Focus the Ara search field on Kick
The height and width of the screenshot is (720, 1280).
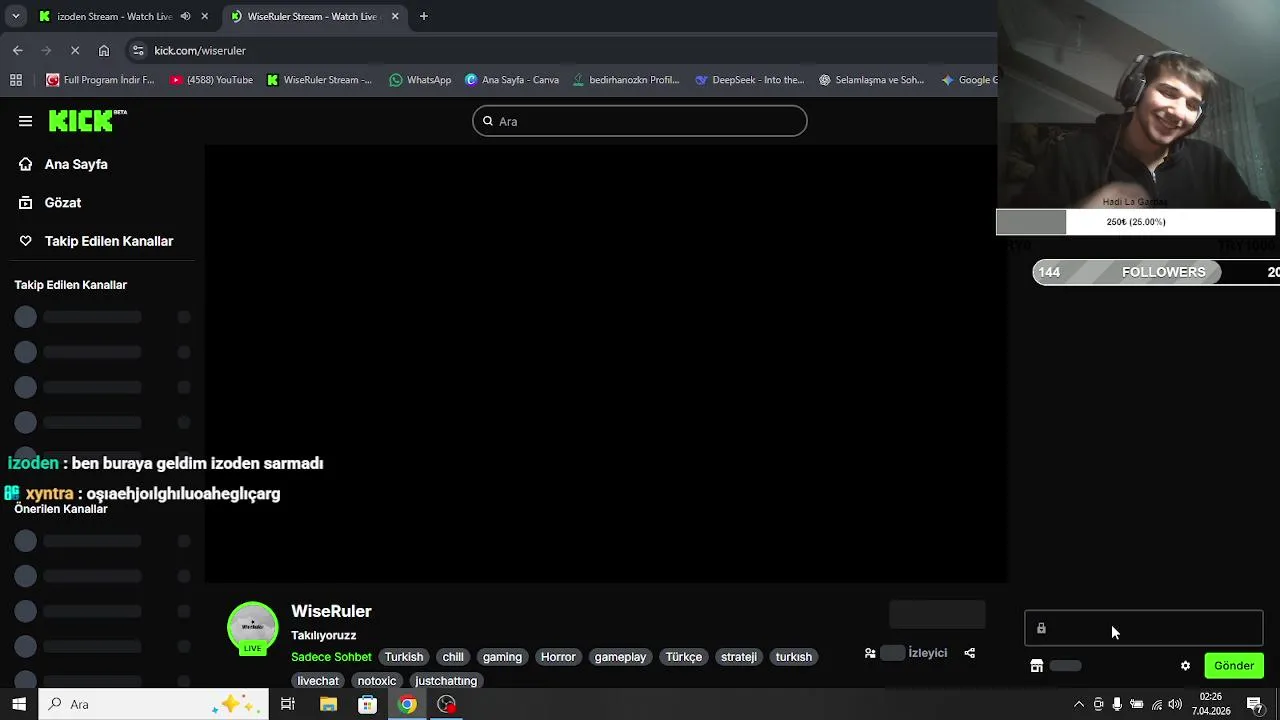[640, 121]
